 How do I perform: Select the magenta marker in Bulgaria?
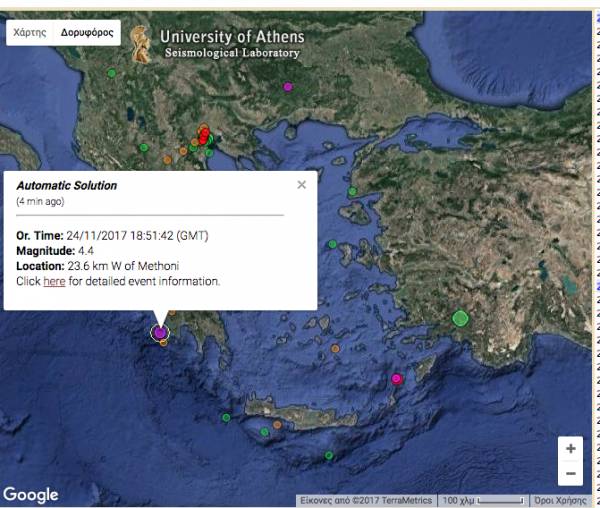tap(288, 87)
